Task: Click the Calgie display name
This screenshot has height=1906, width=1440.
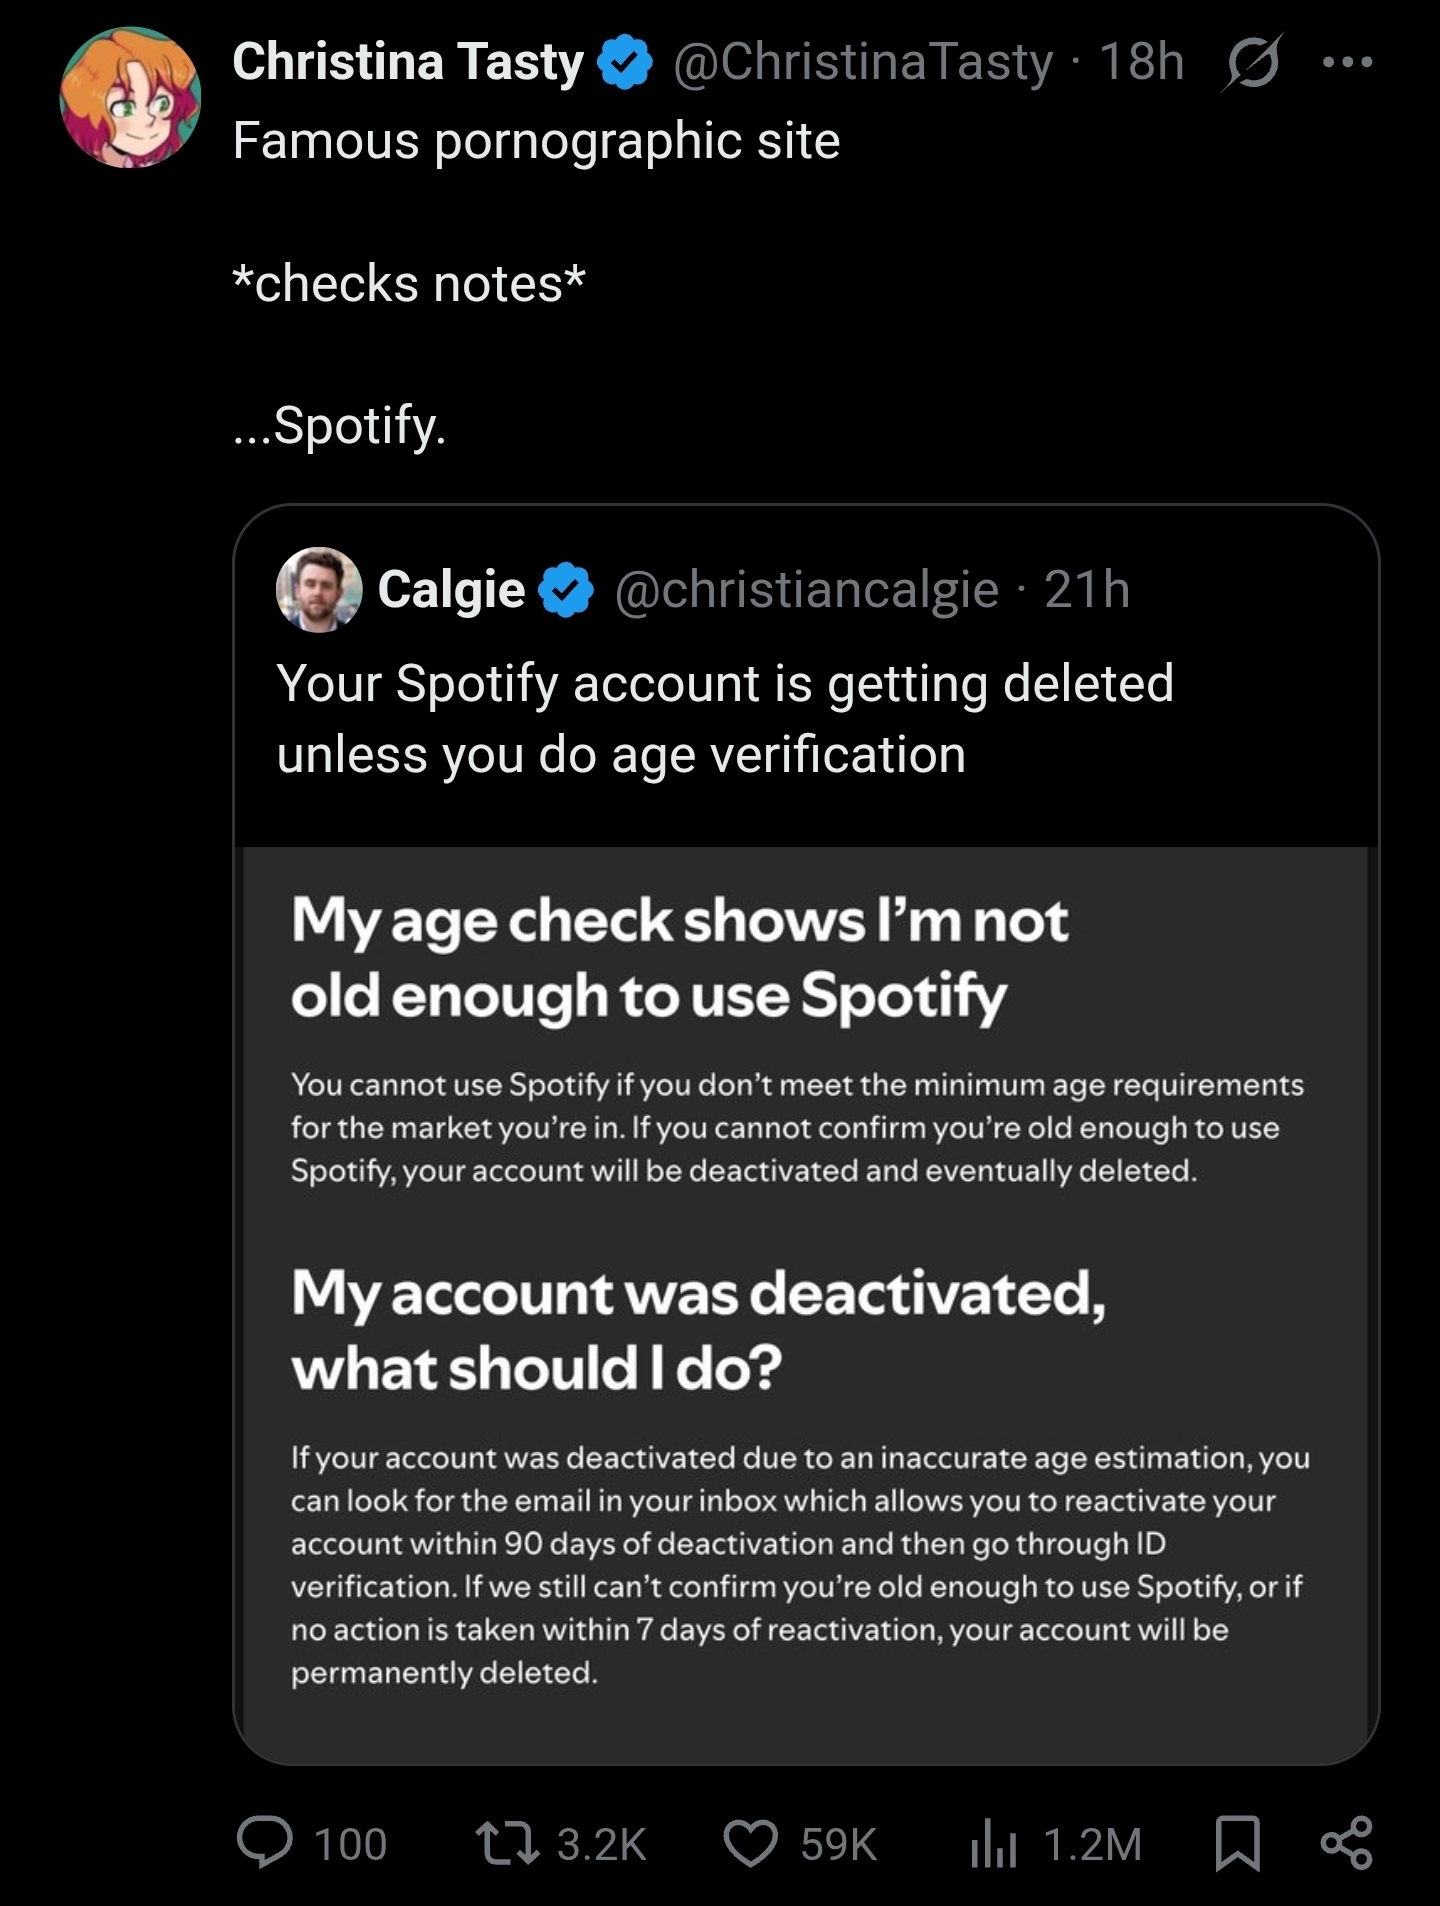Action: 451,590
